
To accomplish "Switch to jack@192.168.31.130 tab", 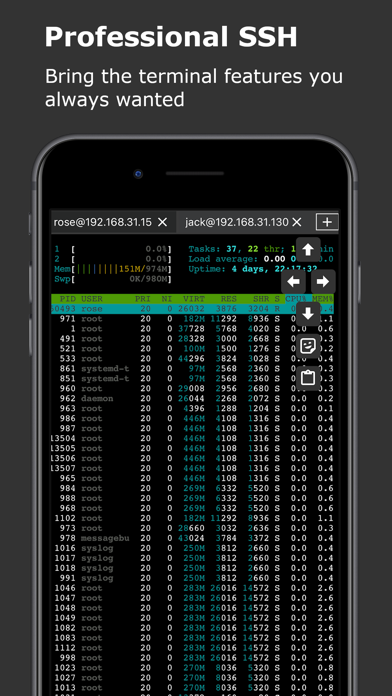I will point(237,222).
